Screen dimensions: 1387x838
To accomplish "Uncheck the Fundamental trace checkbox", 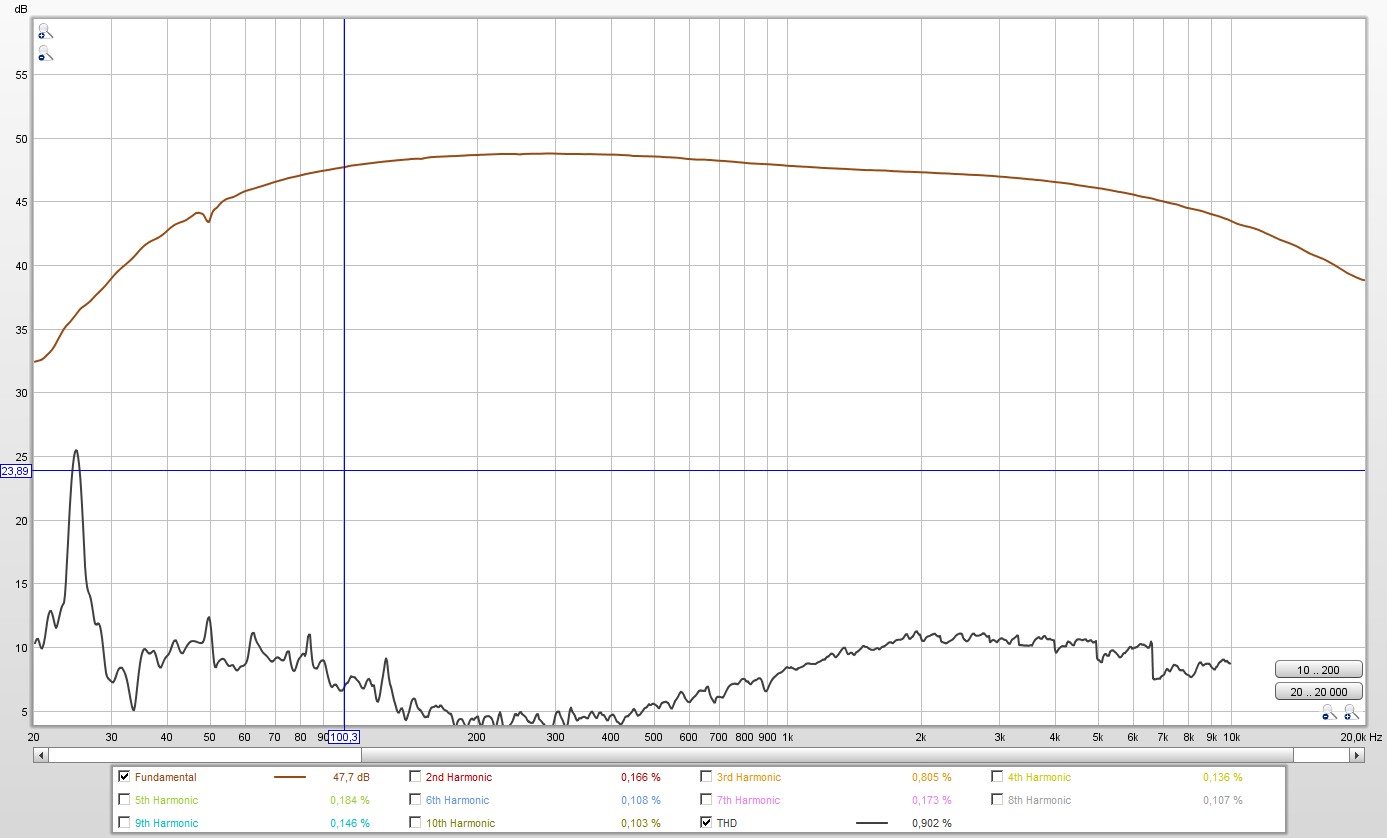I will point(124,777).
